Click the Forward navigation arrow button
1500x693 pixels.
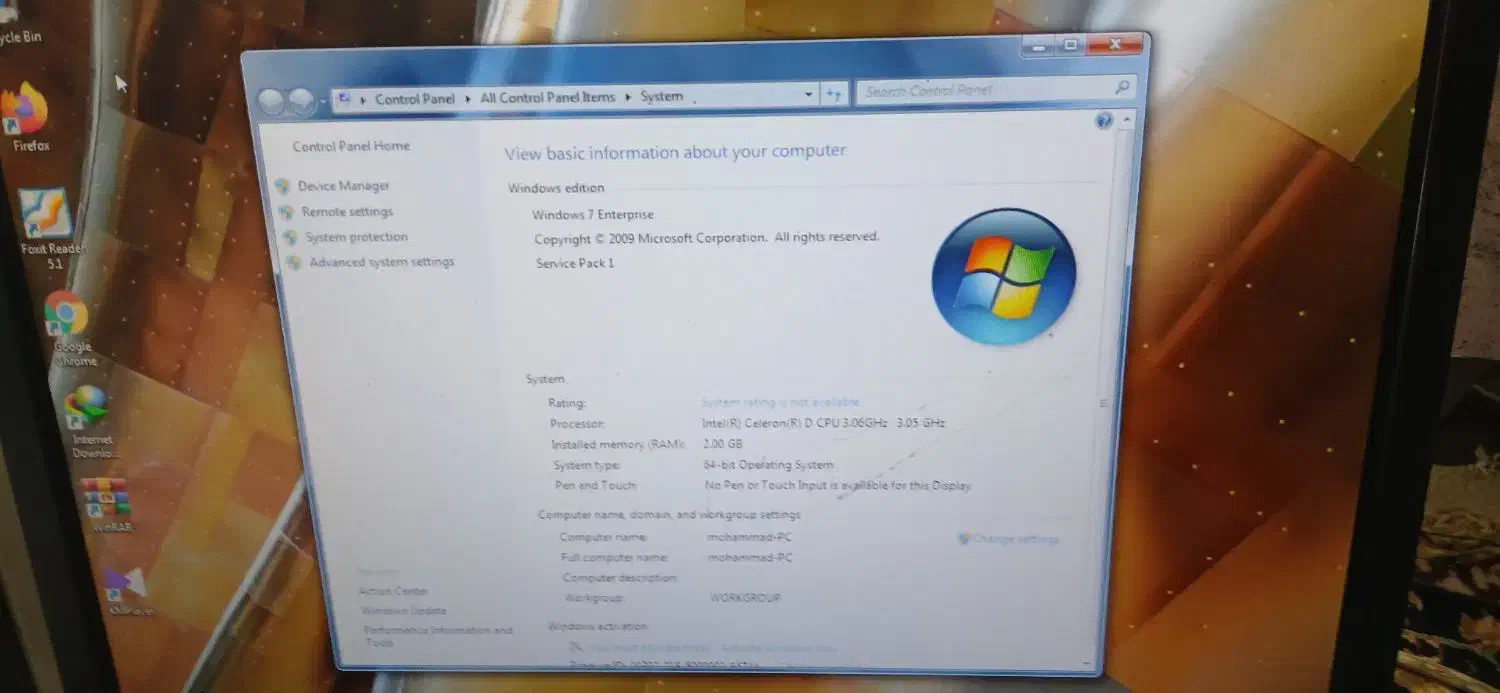[x=301, y=101]
